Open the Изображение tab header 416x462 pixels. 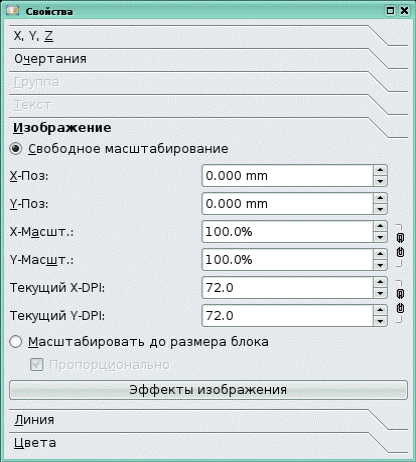[x=208, y=128]
